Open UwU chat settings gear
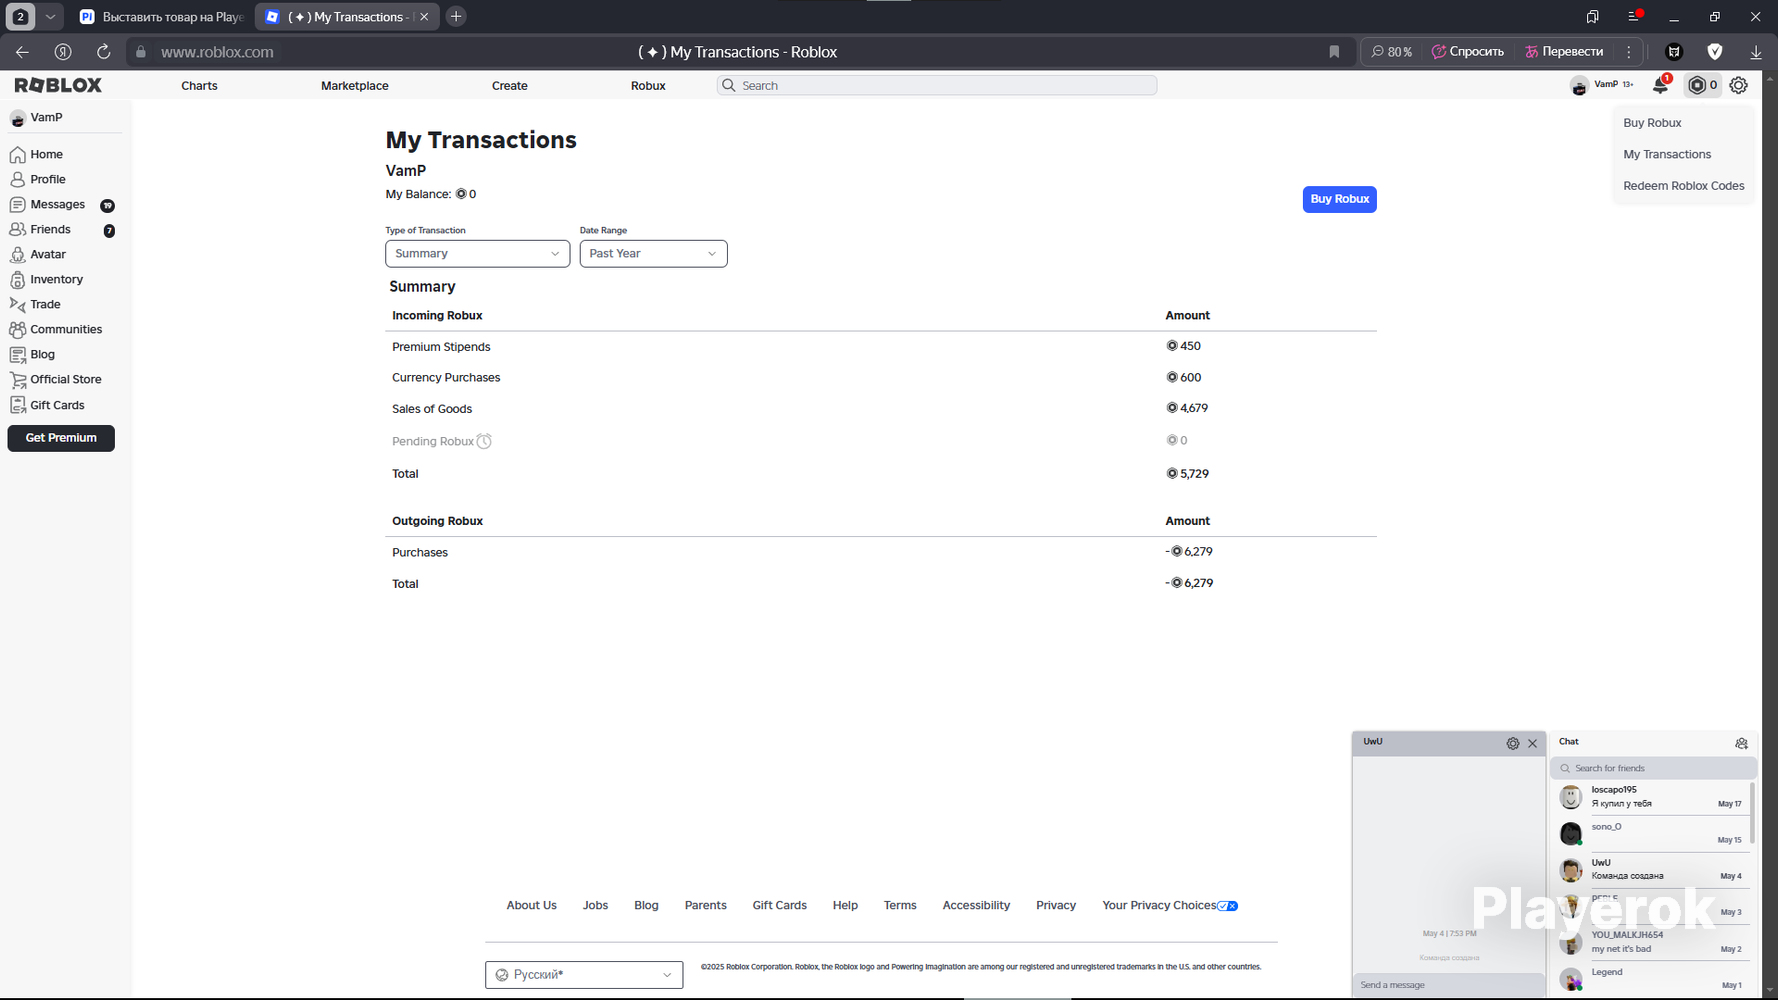Screen dimensions: 1778x1000 (1513, 743)
